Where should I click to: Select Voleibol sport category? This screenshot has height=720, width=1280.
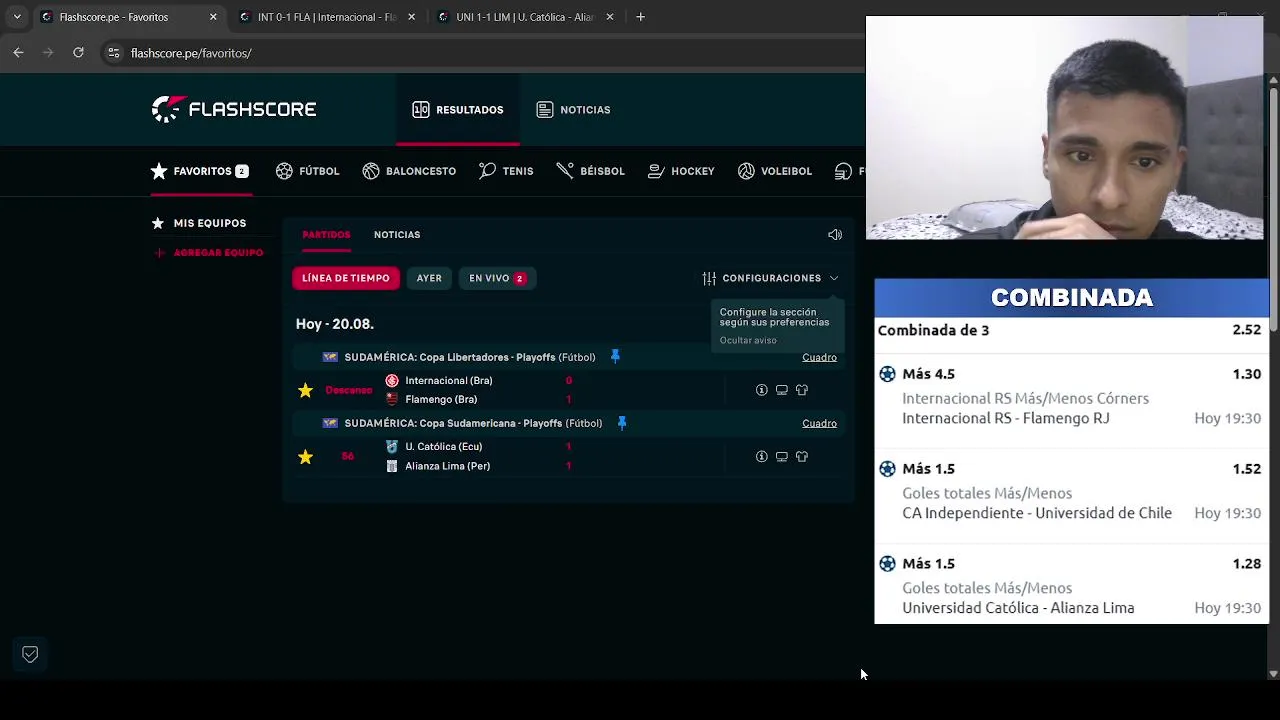tap(775, 171)
